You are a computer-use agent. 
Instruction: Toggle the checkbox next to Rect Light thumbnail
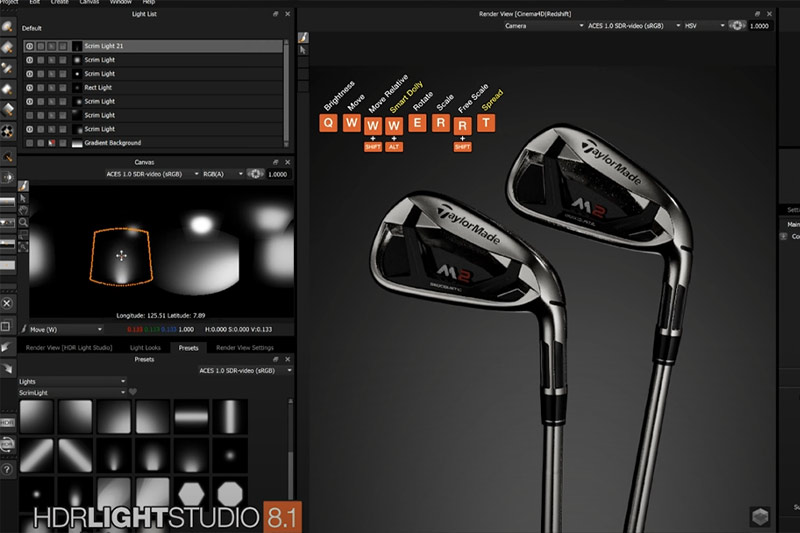(63, 88)
